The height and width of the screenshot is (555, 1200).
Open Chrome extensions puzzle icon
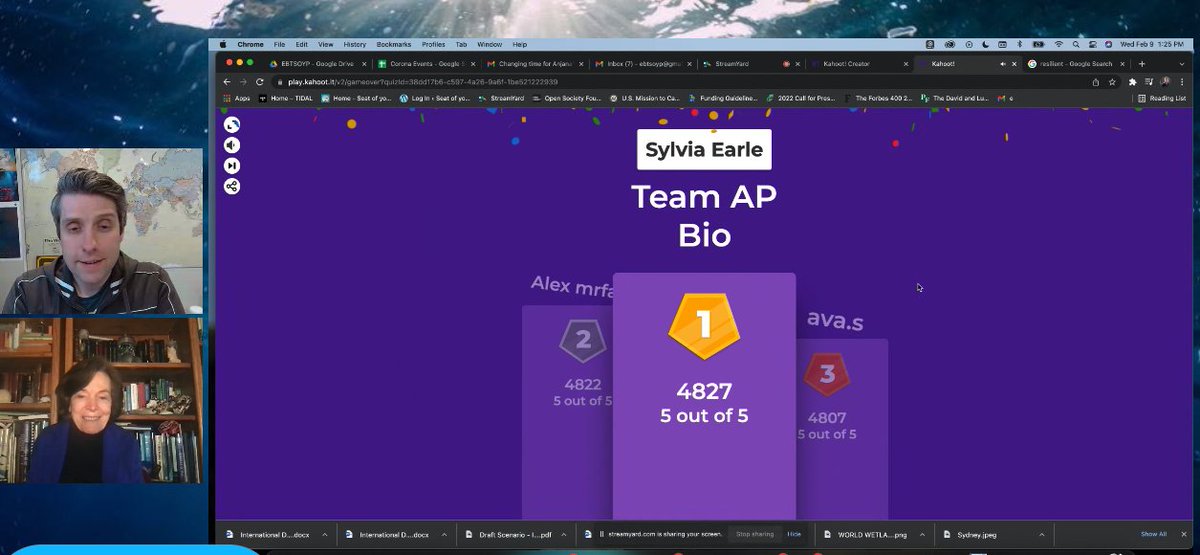tap(1133, 82)
